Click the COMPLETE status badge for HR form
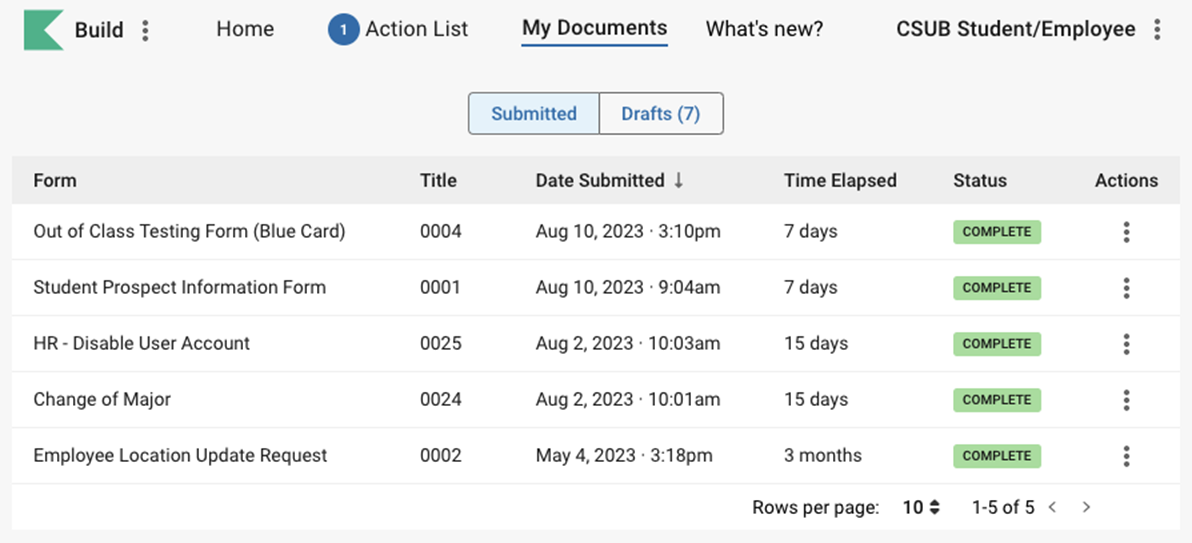The width and height of the screenshot is (1192, 543). [x=996, y=344]
